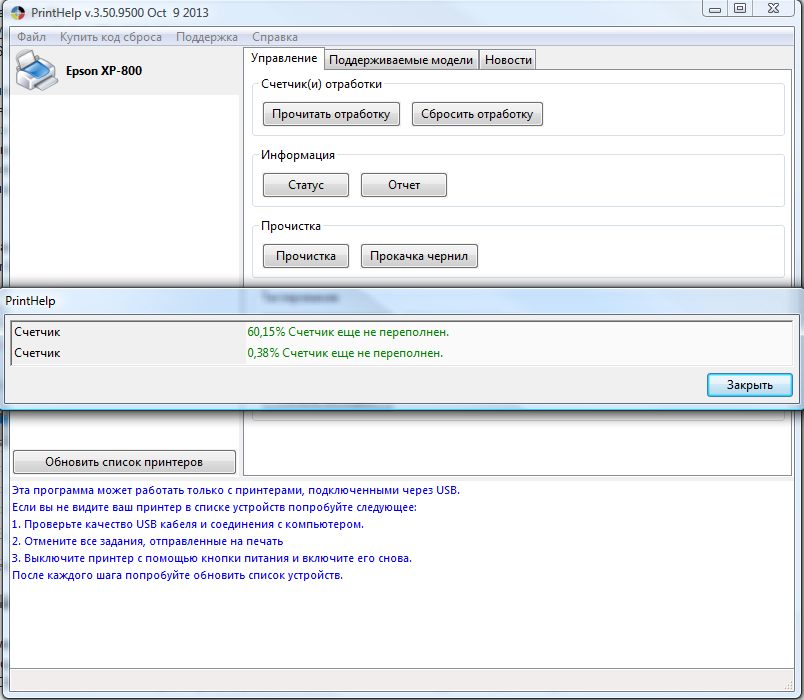Click the Информация group label
This screenshot has height=700, width=804.
(298, 155)
